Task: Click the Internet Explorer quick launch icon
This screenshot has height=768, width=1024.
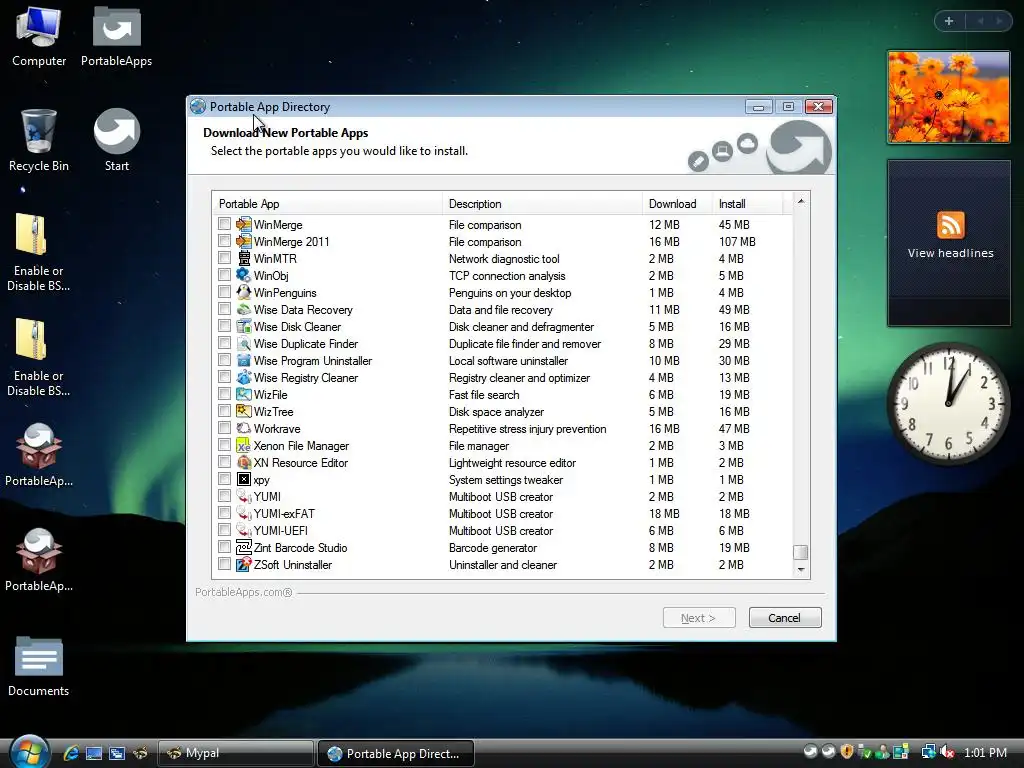Action: [71, 753]
